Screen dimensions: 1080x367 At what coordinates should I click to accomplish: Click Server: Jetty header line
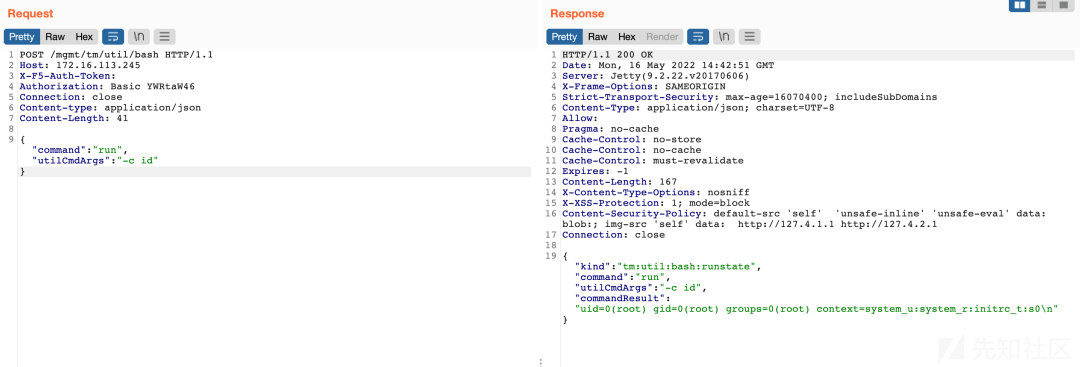click(655, 76)
